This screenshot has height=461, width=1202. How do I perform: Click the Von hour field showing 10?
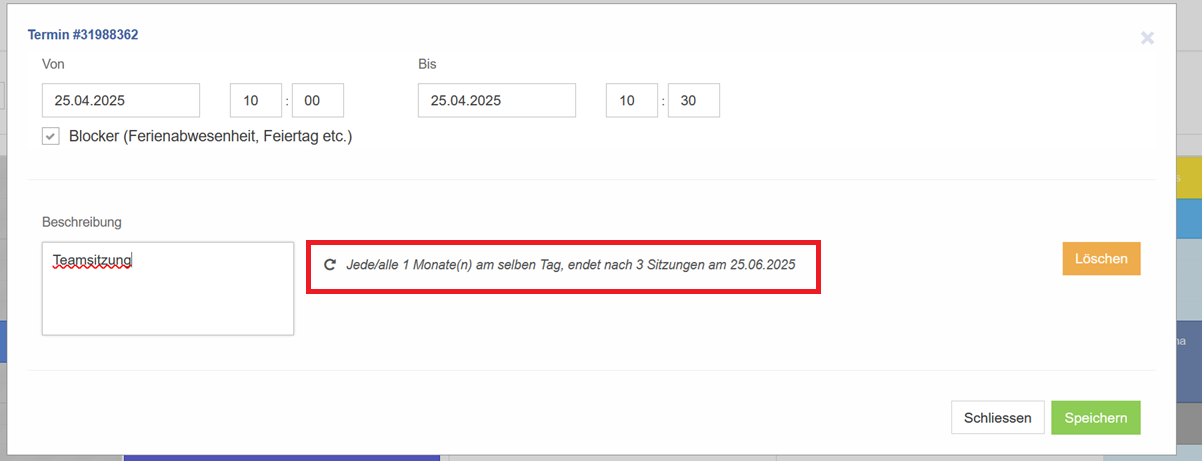click(x=256, y=100)
